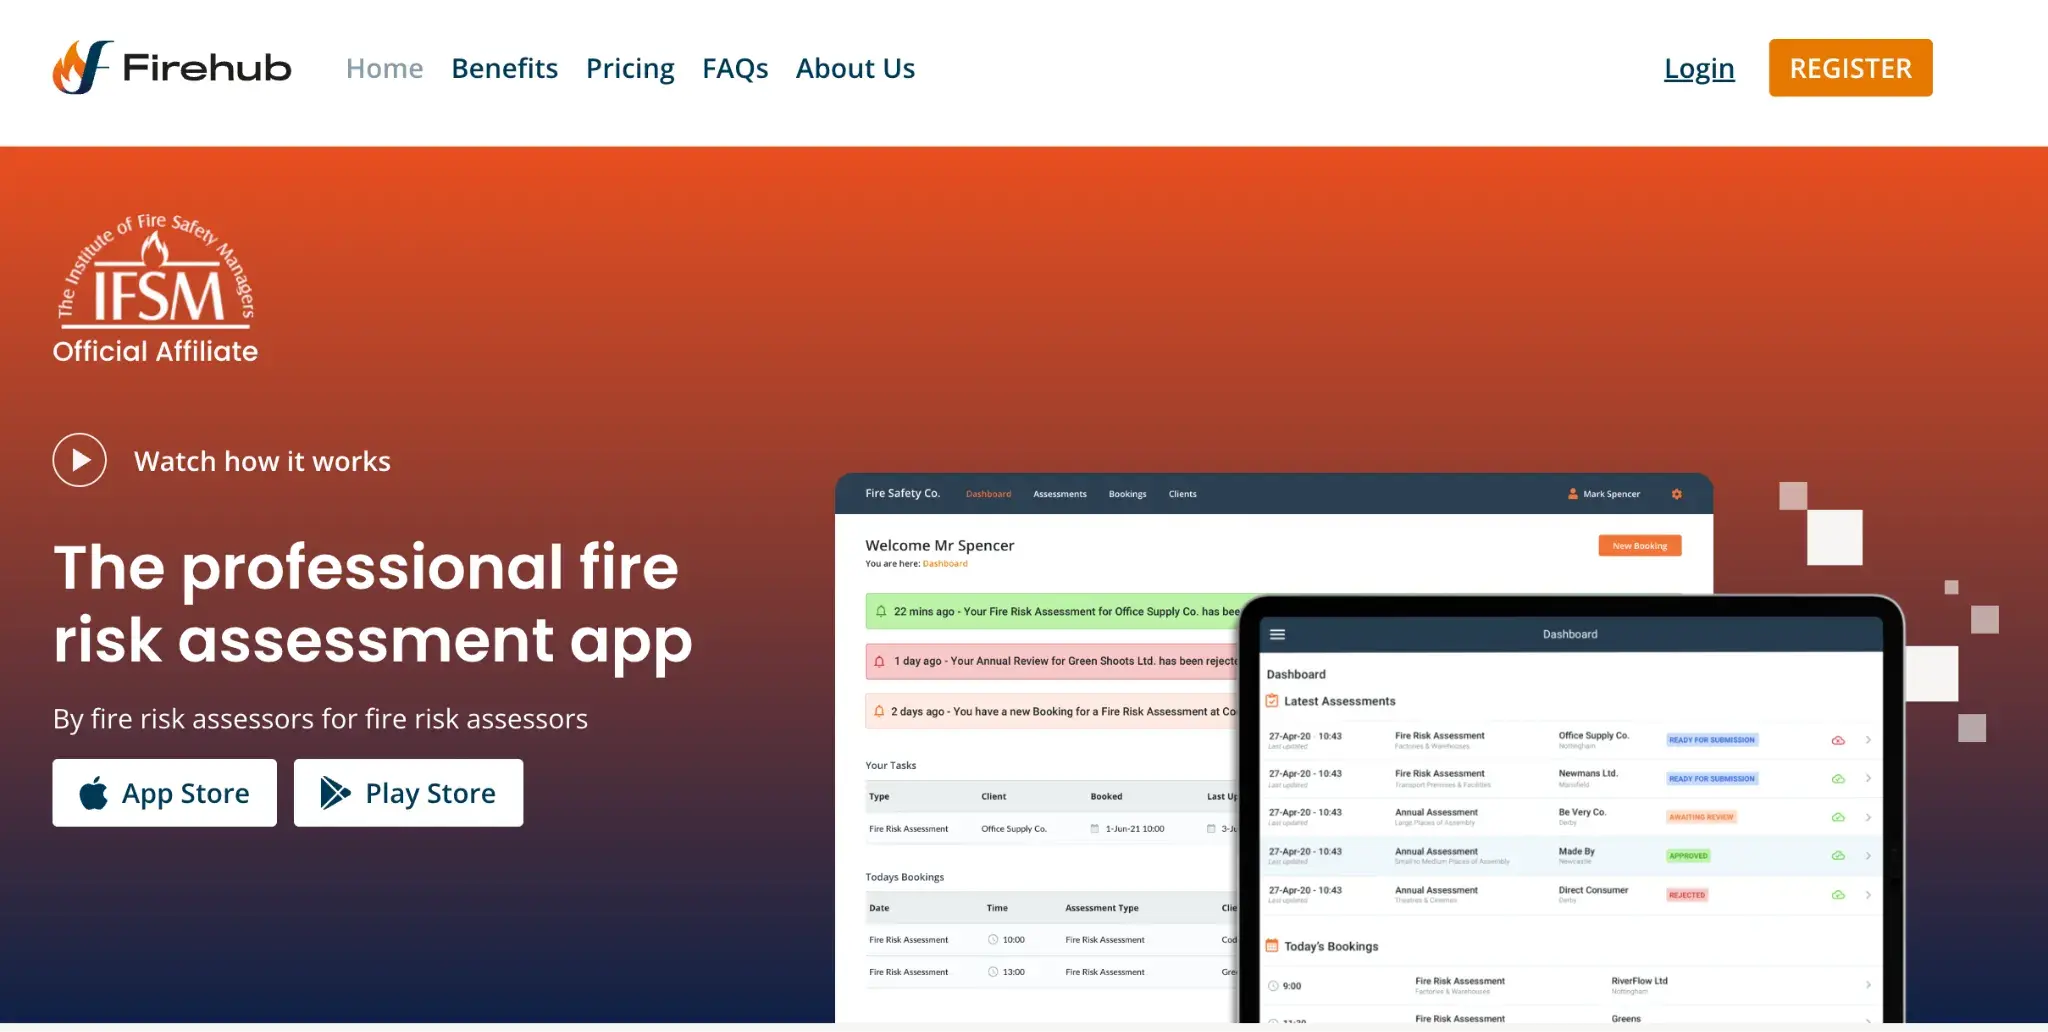The height and width of the screenshot is (1032, 2048).
Task: Click the Mark Spencer user icon
Action: pyautogui.click(x=1573, y=493)
